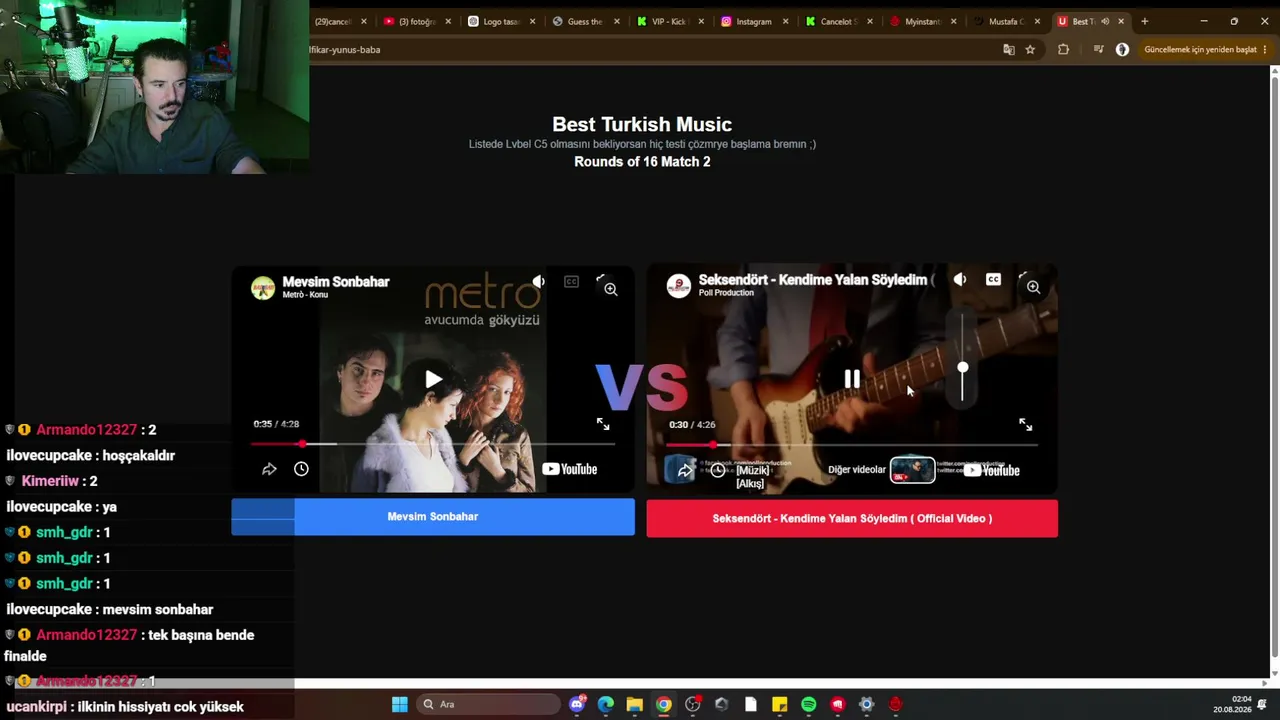Mute the Mevsim Sonbahar video
Viewport: 1280px width, 720px height.
539,282
